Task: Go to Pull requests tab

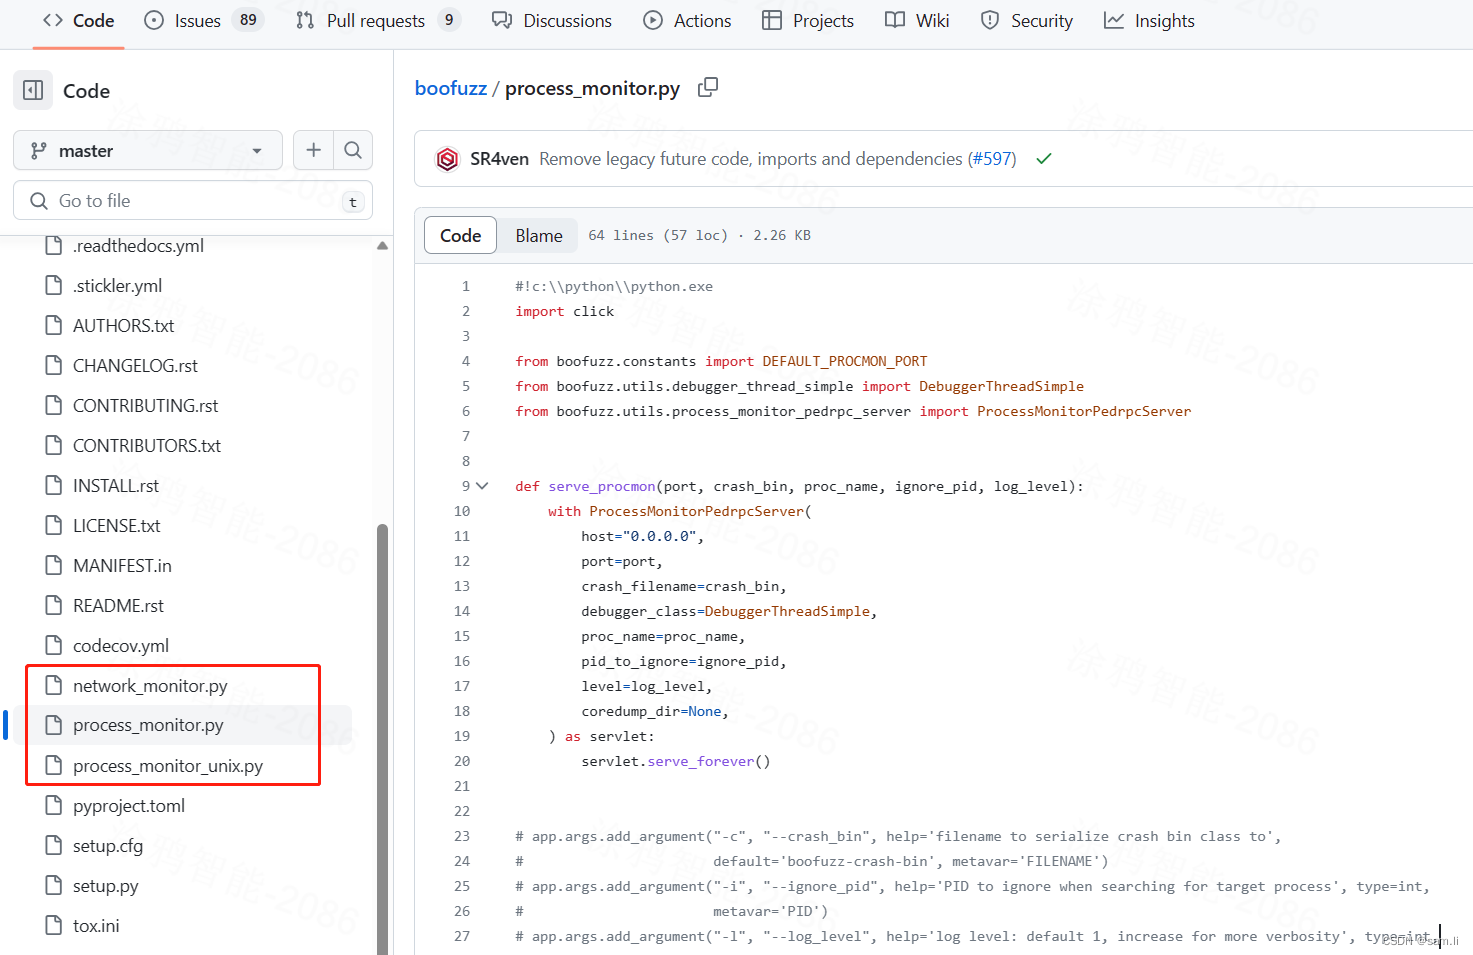Action: pos(377,21)
